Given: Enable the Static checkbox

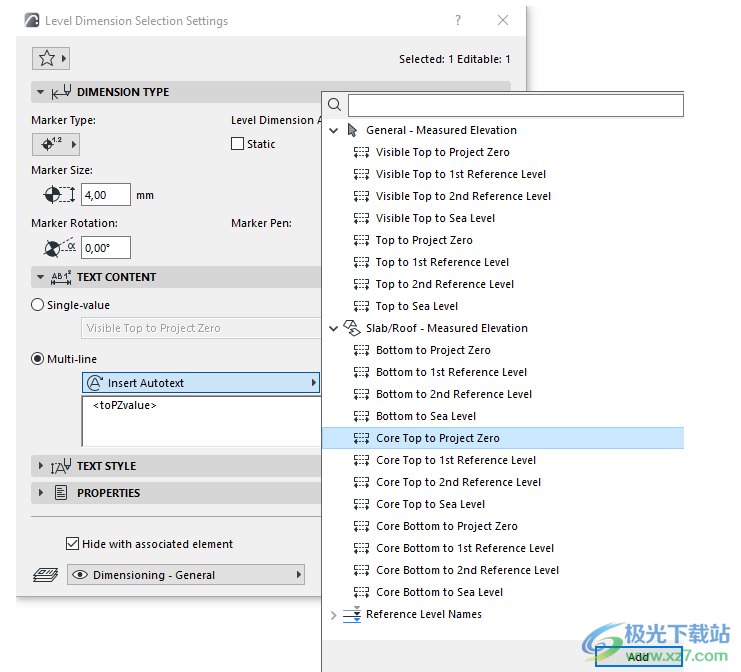Looking at the screenshot, I should tap(237, 144).
